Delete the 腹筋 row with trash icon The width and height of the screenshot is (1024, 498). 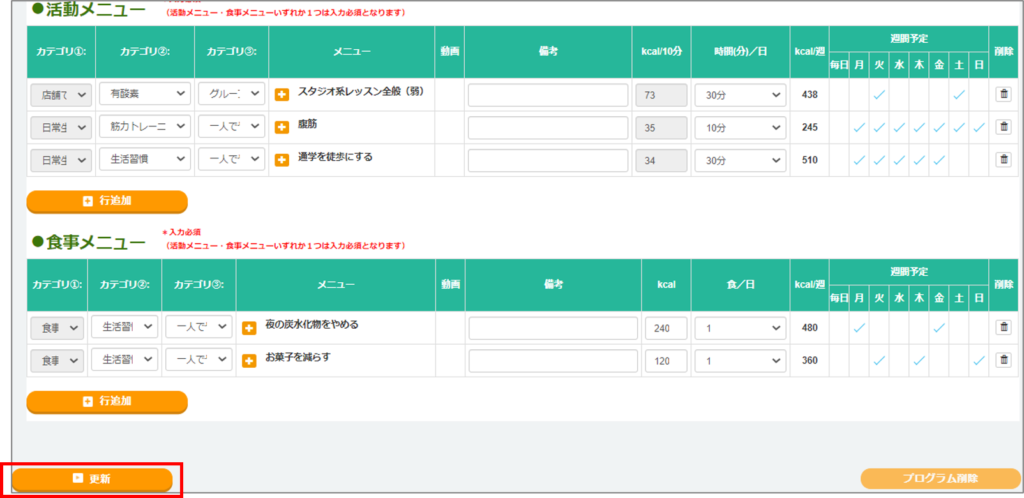tap(1003, 127)
